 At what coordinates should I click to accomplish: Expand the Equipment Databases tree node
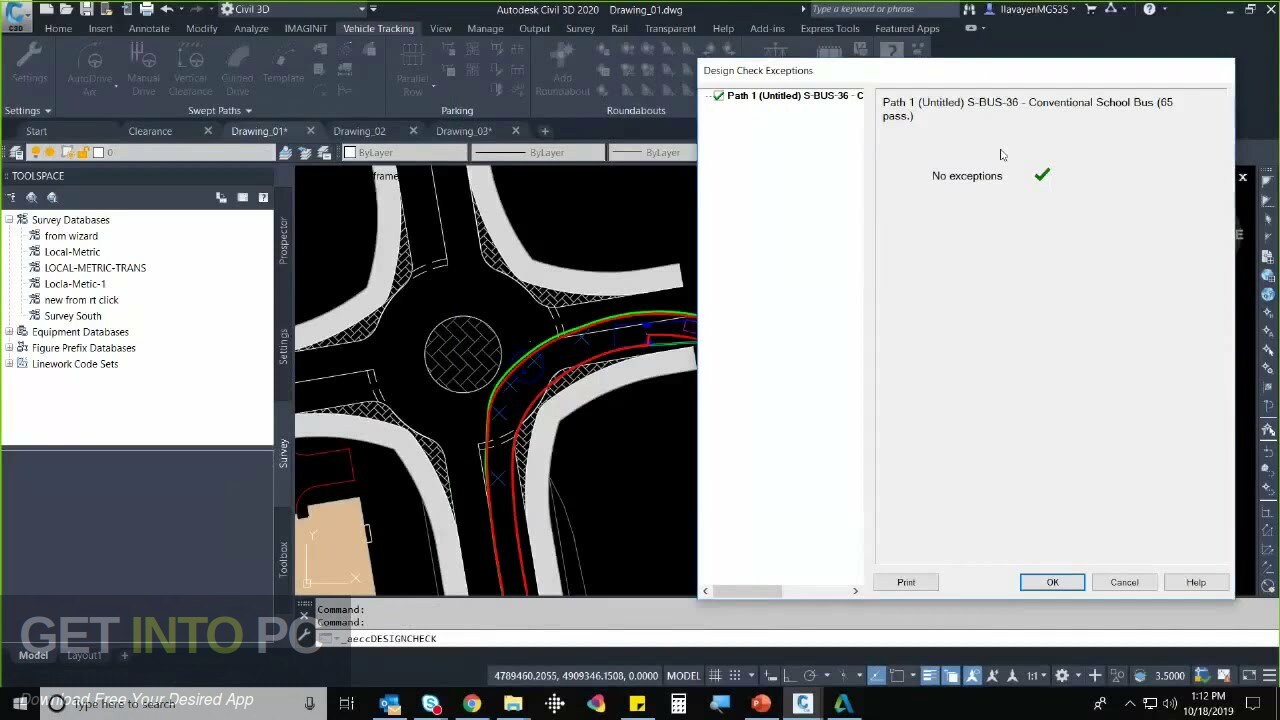(x=11, y=331)
